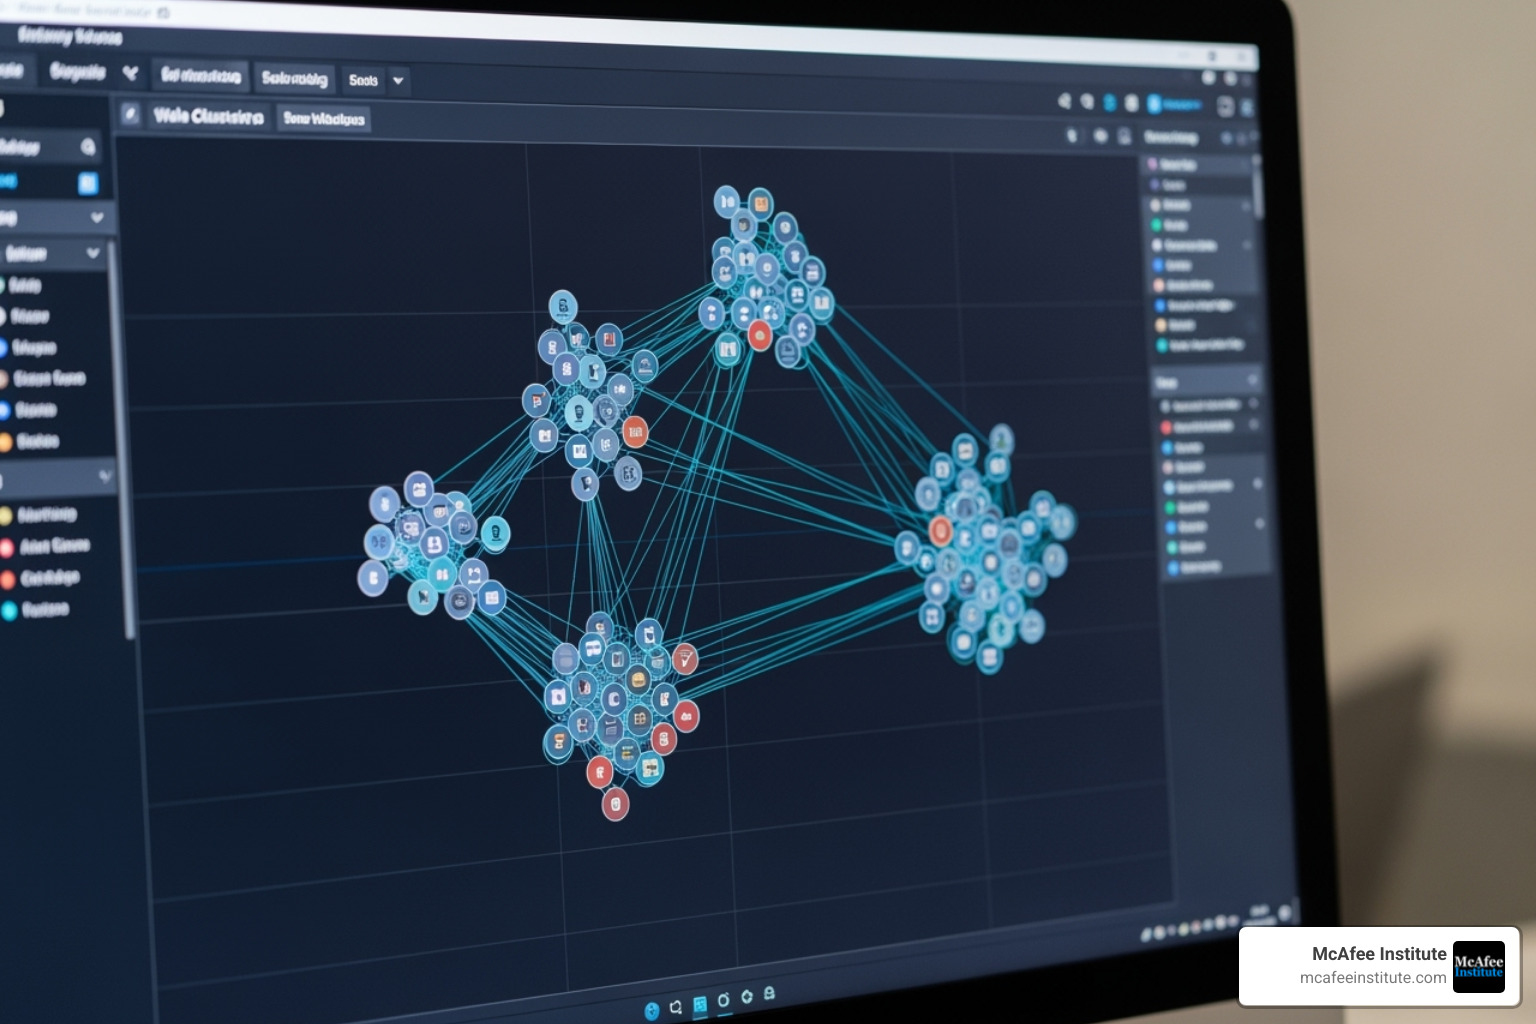Viewport: 1536px width, 1024px height.
Task: Click the speaker icon in the upper-right toolbar
Action: coord(1064,102)
